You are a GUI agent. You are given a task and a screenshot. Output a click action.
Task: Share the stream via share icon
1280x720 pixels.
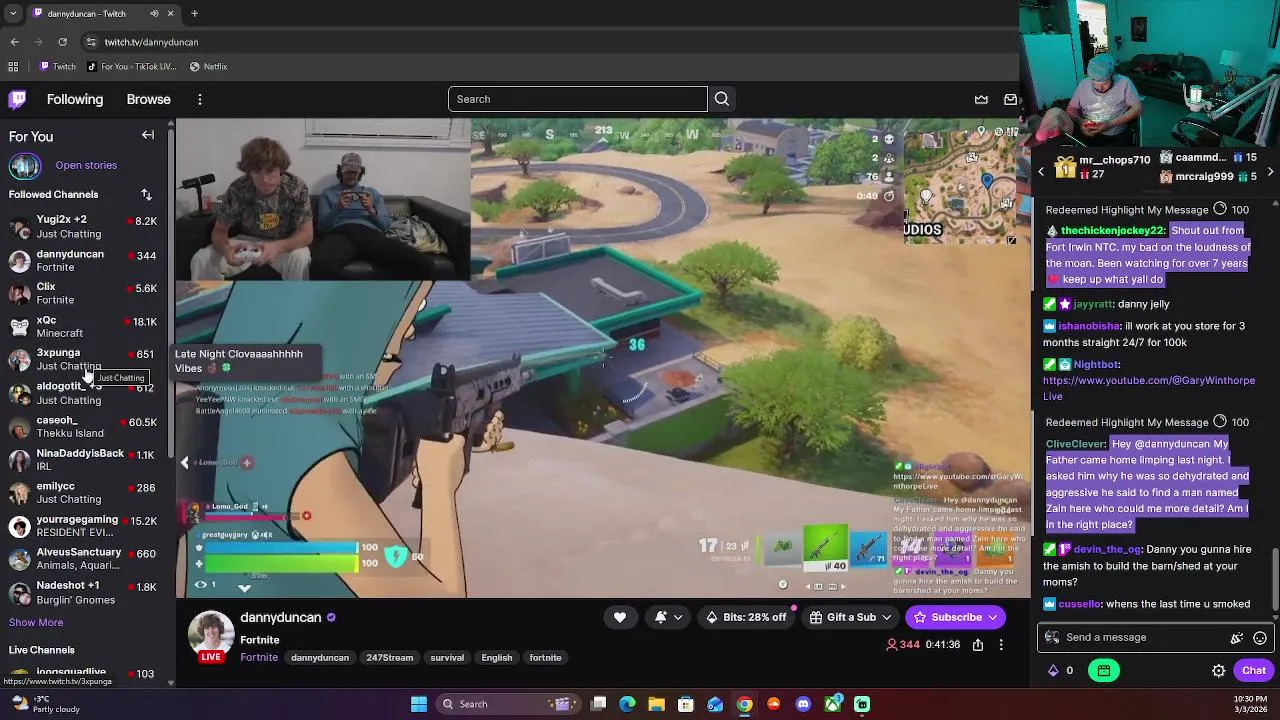point(978,645)
